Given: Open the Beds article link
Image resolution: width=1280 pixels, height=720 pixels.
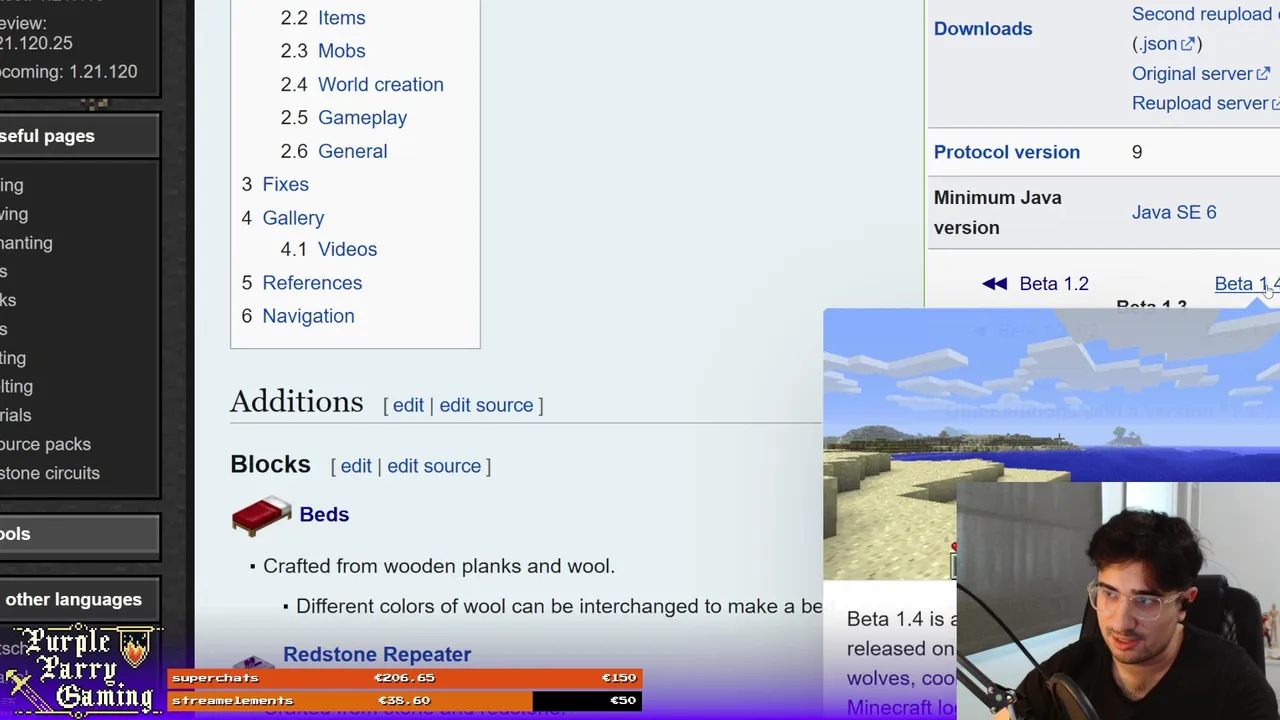Looking at the screenshot, I should (324, 514).
